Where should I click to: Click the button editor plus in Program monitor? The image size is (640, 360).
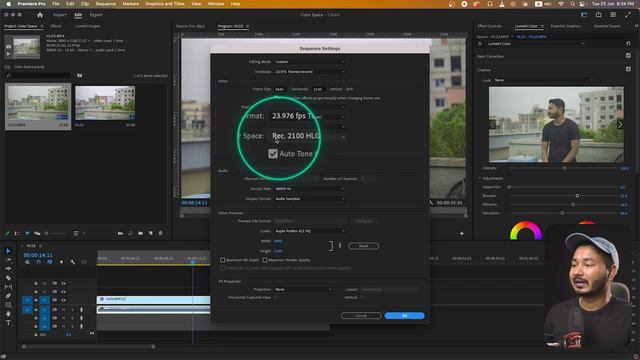point(462,233)
